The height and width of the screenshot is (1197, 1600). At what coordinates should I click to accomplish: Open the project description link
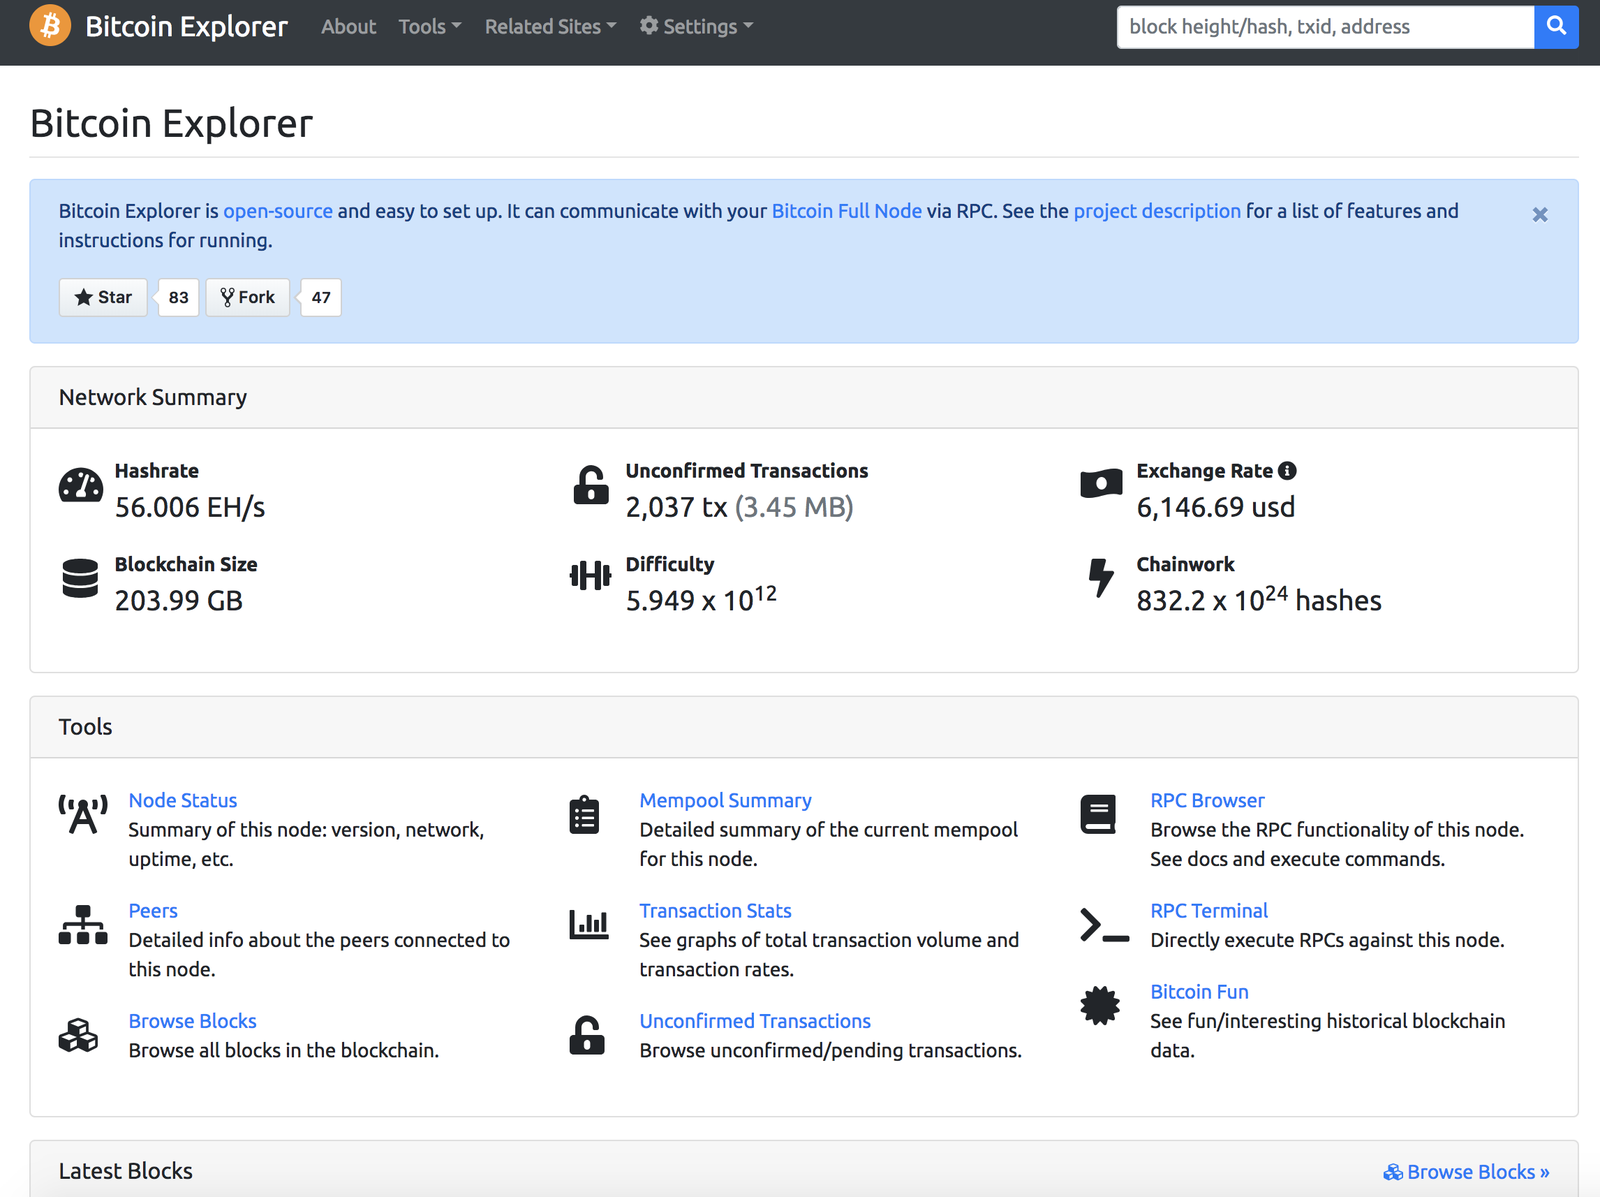(1157, 211)
